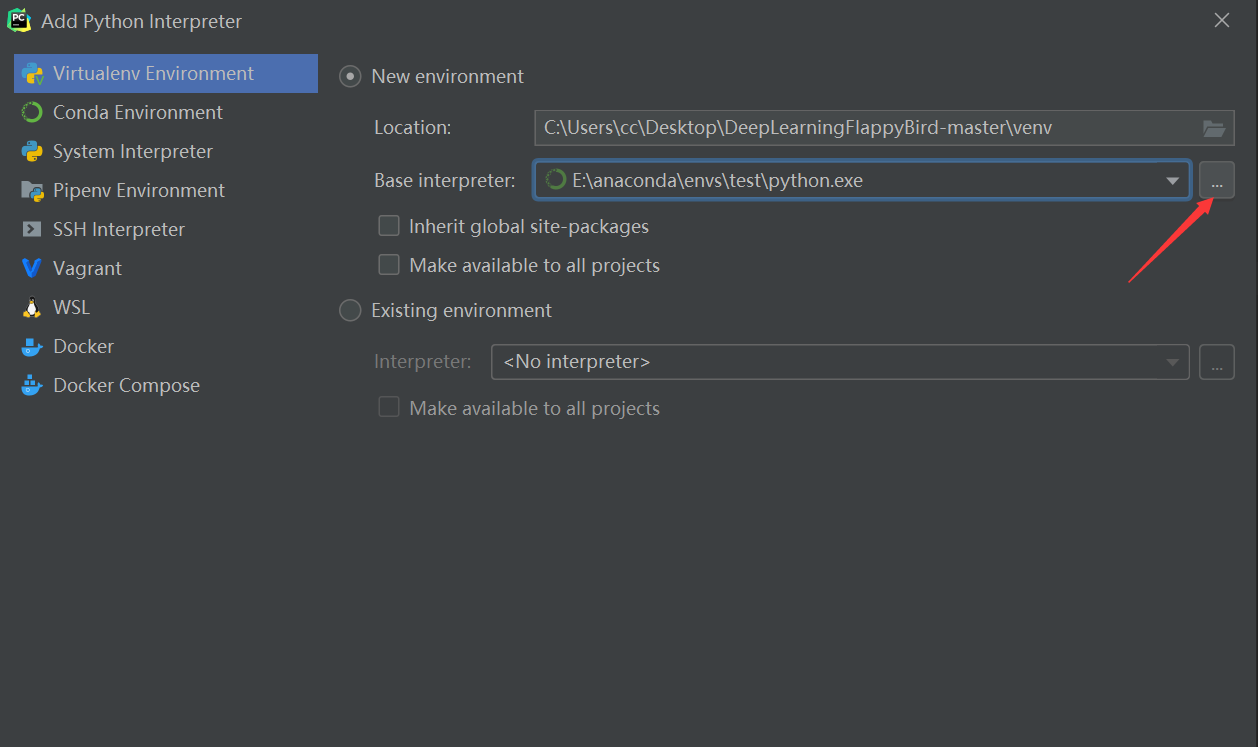The width and height of the screenshot is (1258, 747).
Task: Click the browse button beside Base interpreter
Action: click(1216, 181)
